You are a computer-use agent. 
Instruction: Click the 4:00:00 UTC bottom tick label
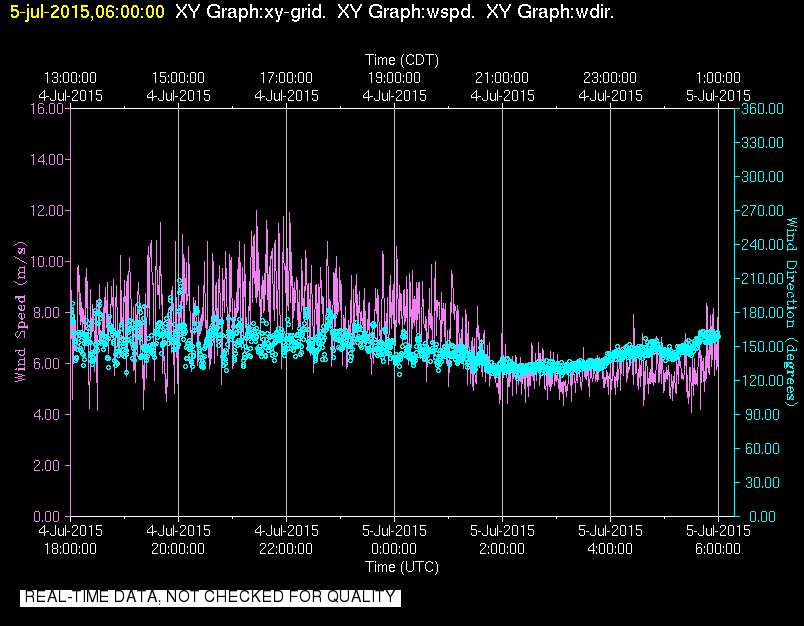pyautogui.click(x=610, y=549)
